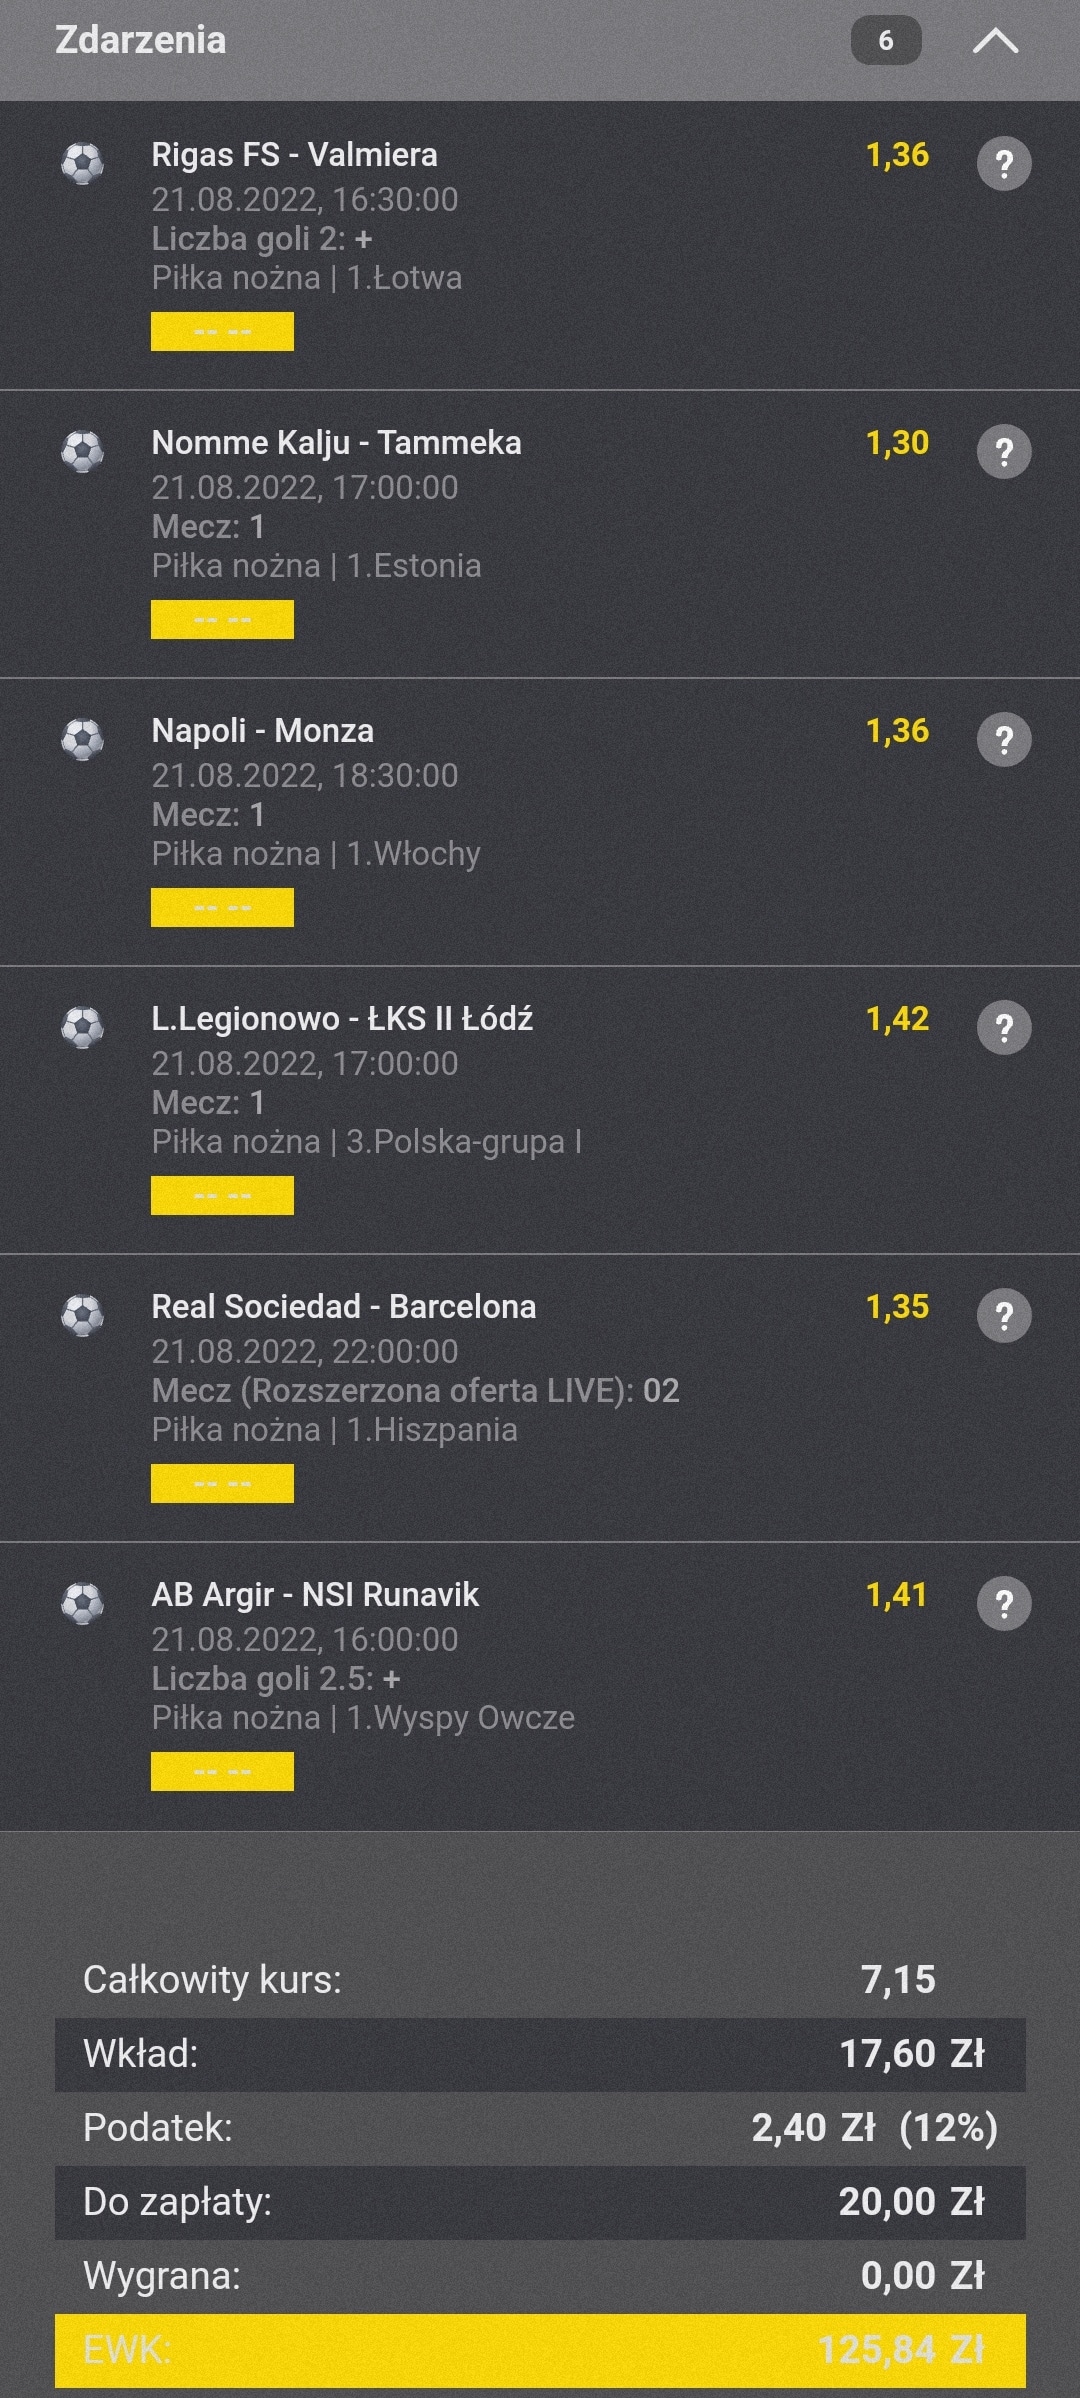
Task: Collapse the Zdarzenia section with chevron
Action: pyautogui.click(x=995, y=41)
